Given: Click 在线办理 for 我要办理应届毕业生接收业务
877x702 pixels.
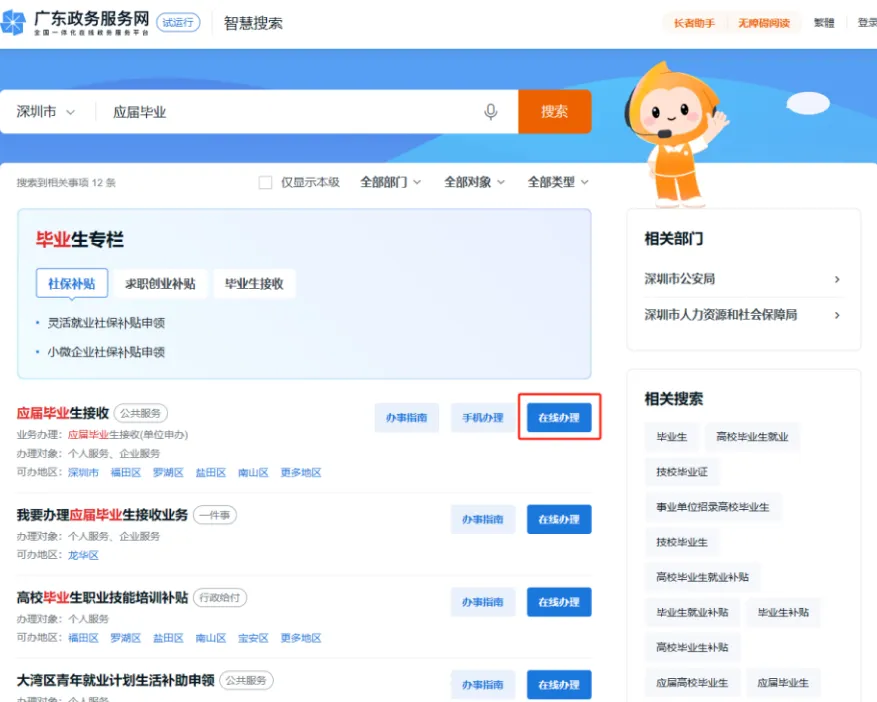Looking at the screenshot, I should 559,520.
